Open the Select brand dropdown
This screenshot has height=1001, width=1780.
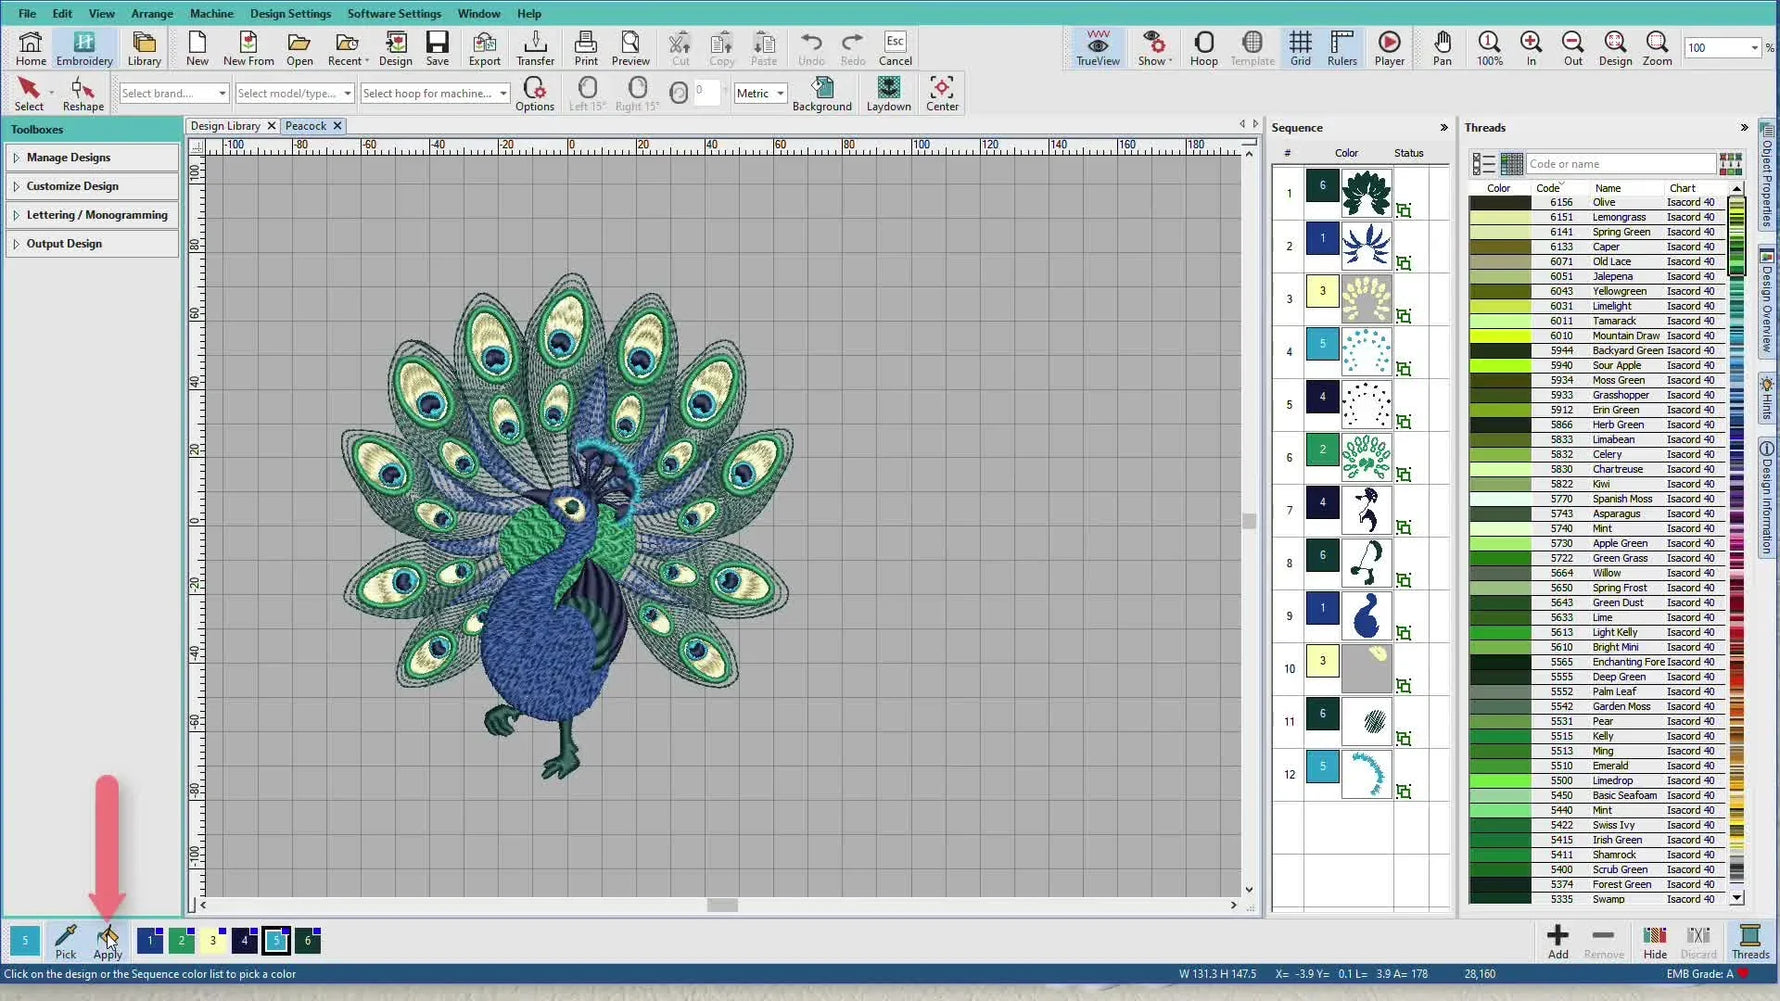[172, 92]
